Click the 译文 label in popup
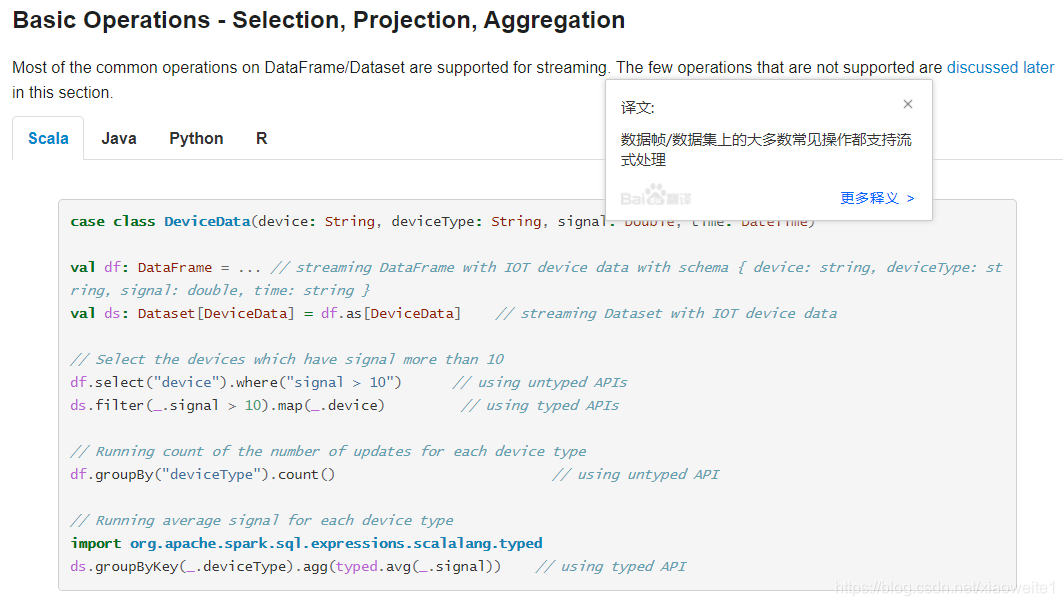 click(x=638, y=107)
